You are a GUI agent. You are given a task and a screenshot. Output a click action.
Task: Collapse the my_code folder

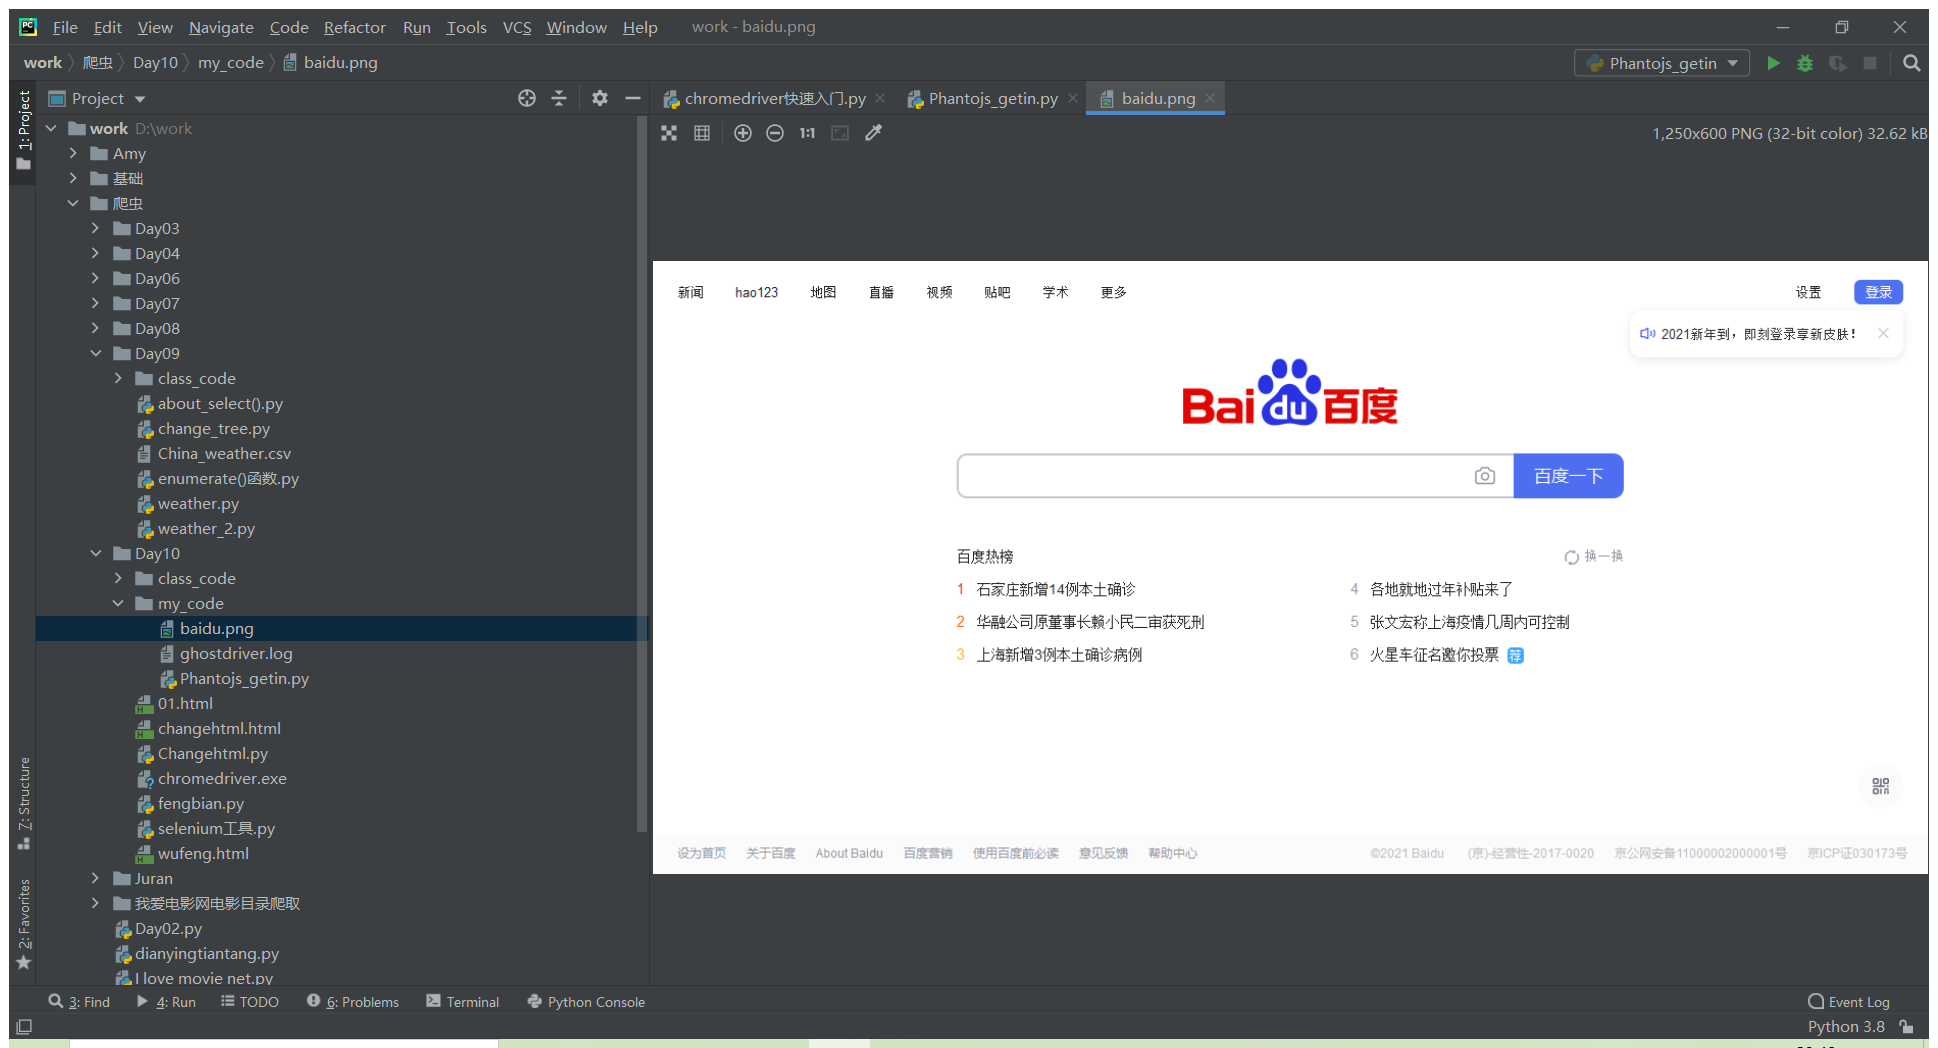pyautogui.click(x=118, y=603)
